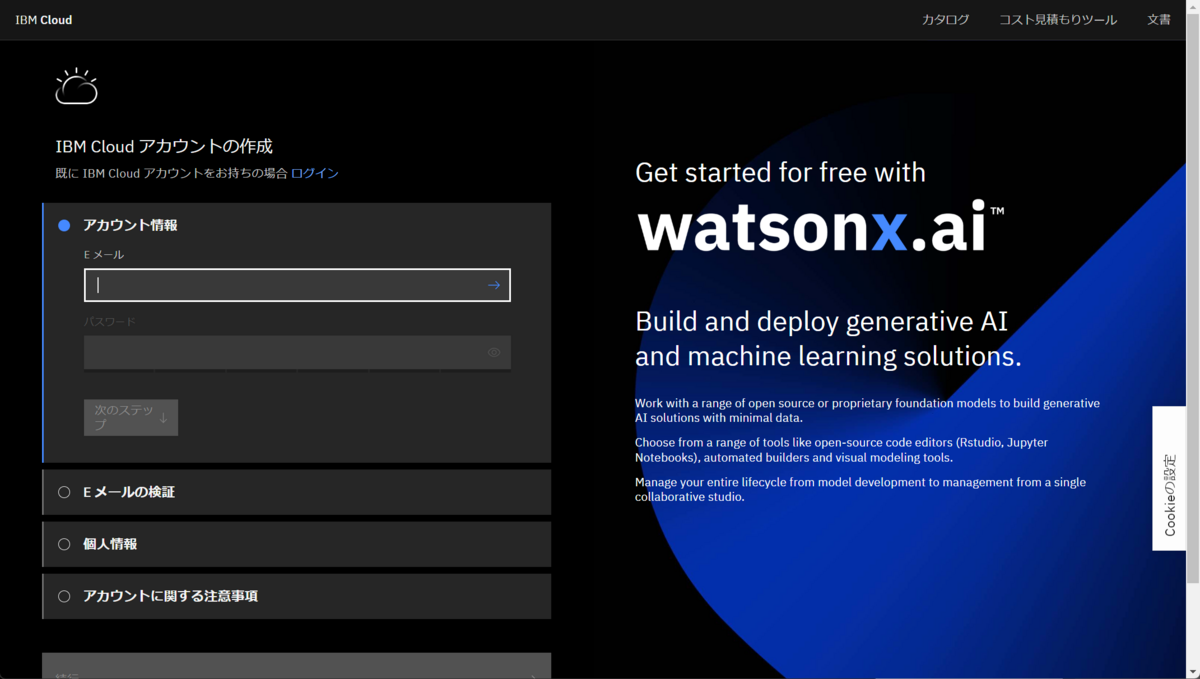Toggle password visibility eye icon
The width and height of the screenshot is (1200, 679).
click(x=494, y=352)
